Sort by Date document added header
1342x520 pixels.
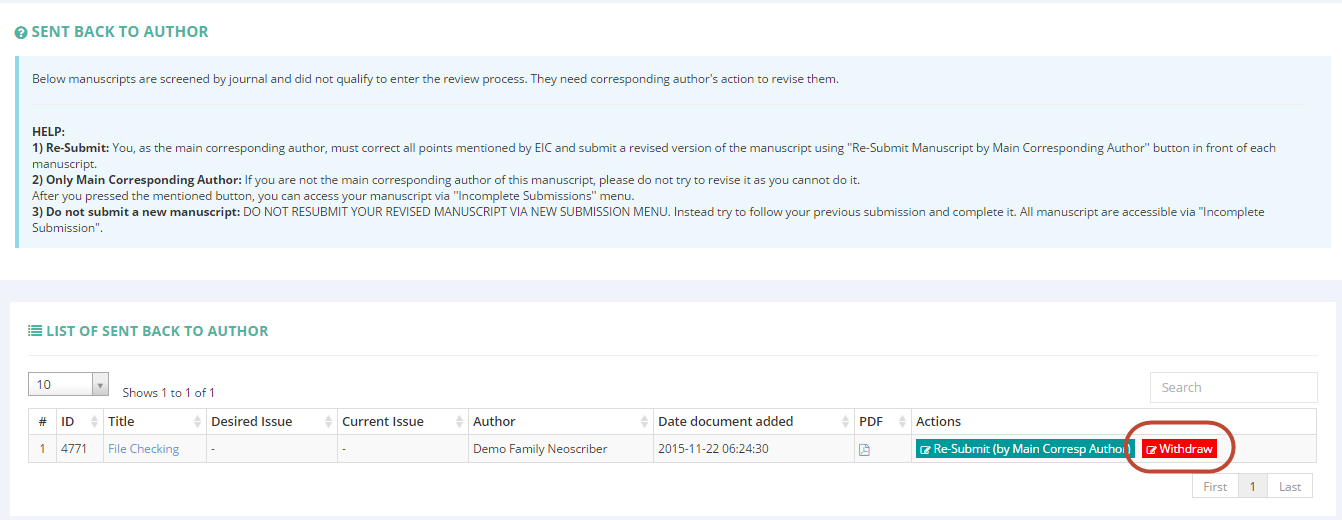pos(754,421)
